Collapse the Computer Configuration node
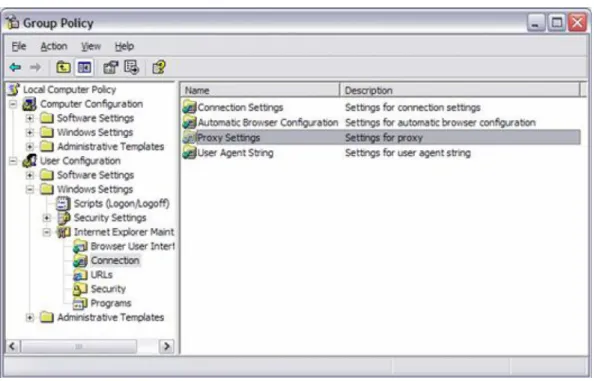The image size is (594, 381). (x=13, y=104)
